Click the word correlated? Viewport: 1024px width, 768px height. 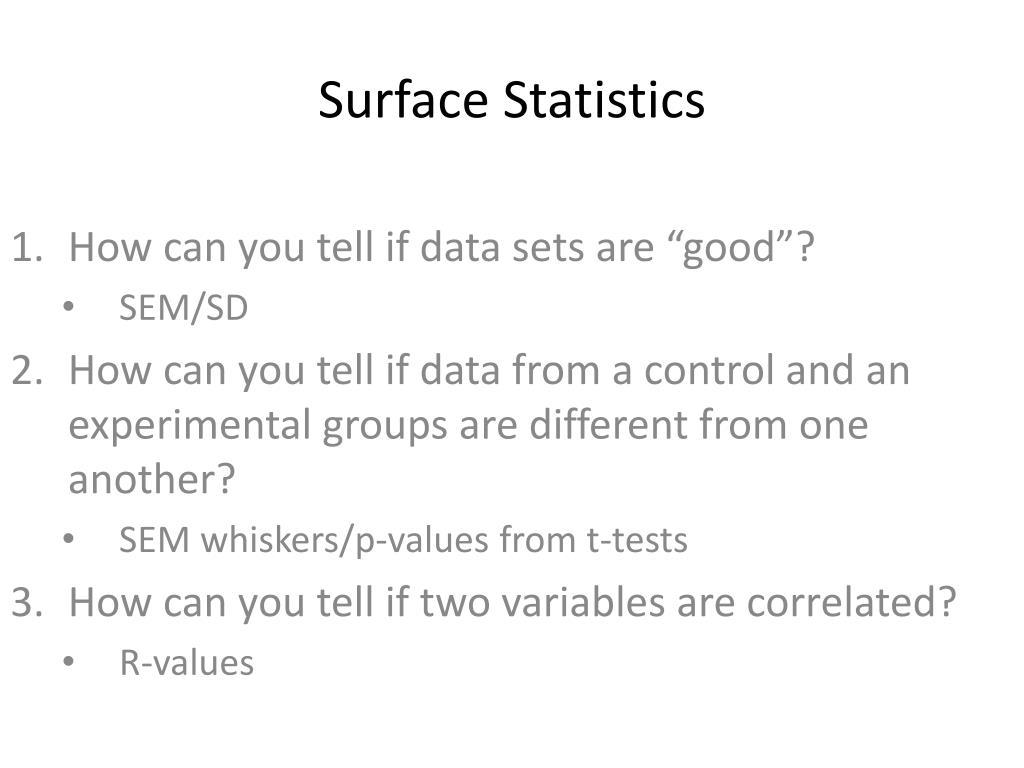click(851, 602)
